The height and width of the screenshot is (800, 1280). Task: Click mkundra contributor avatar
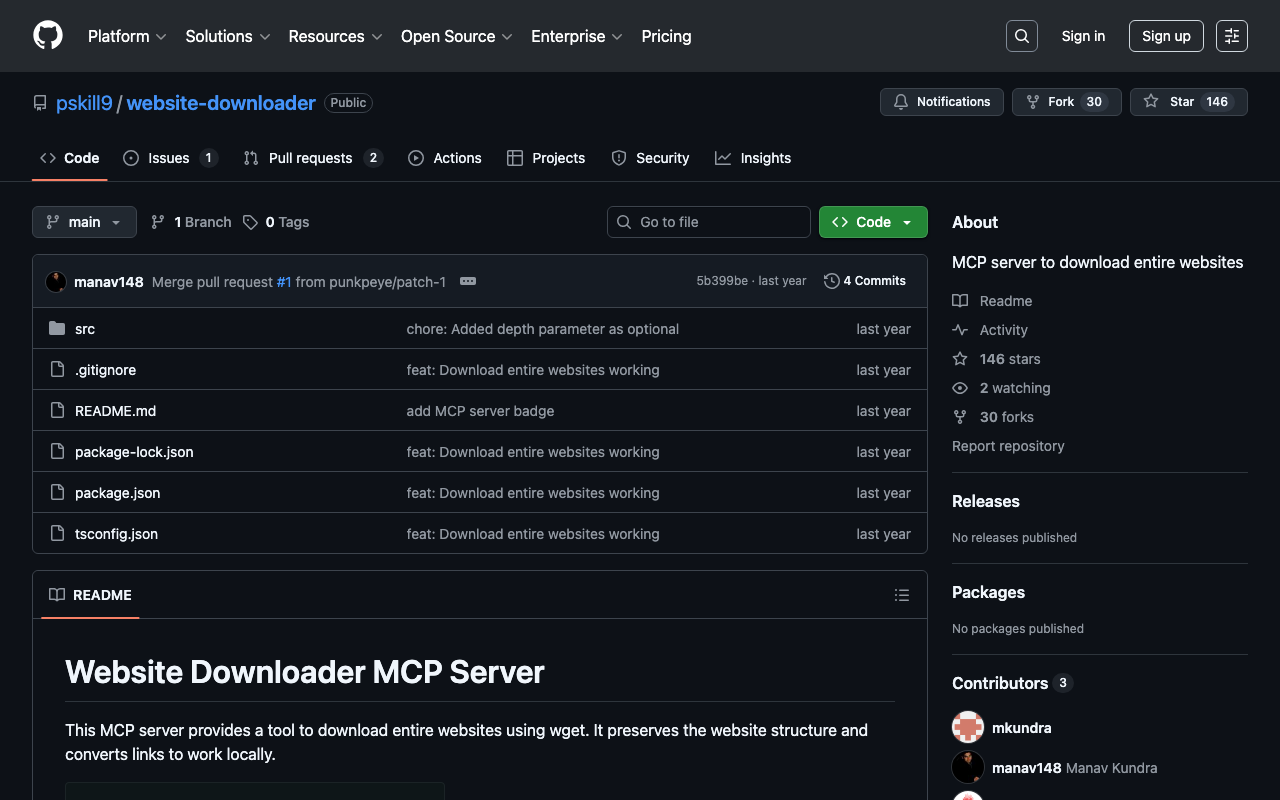(968, 728)
